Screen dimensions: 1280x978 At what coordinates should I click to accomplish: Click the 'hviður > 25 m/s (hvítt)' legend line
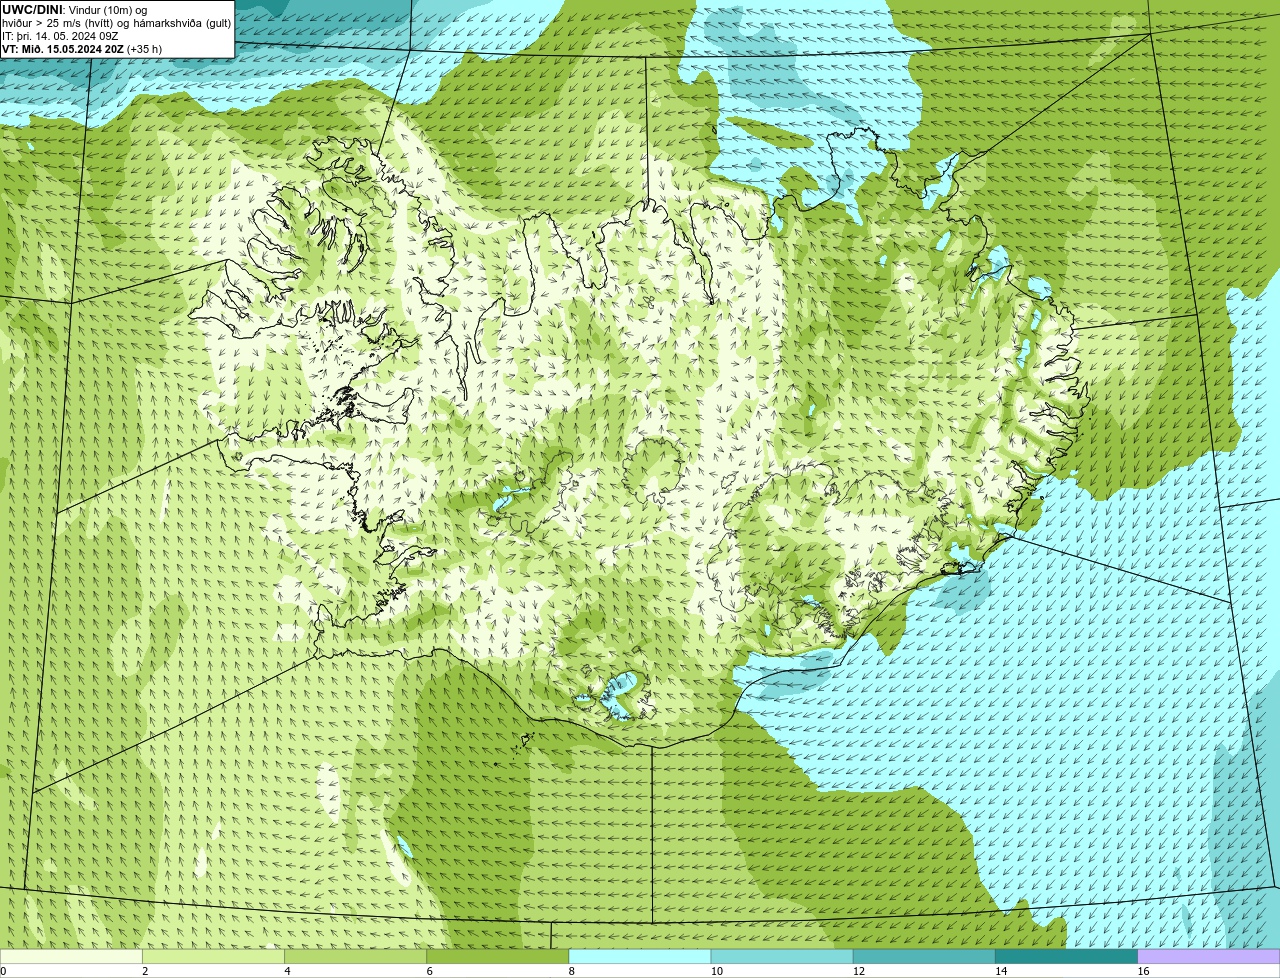[60, 23]
